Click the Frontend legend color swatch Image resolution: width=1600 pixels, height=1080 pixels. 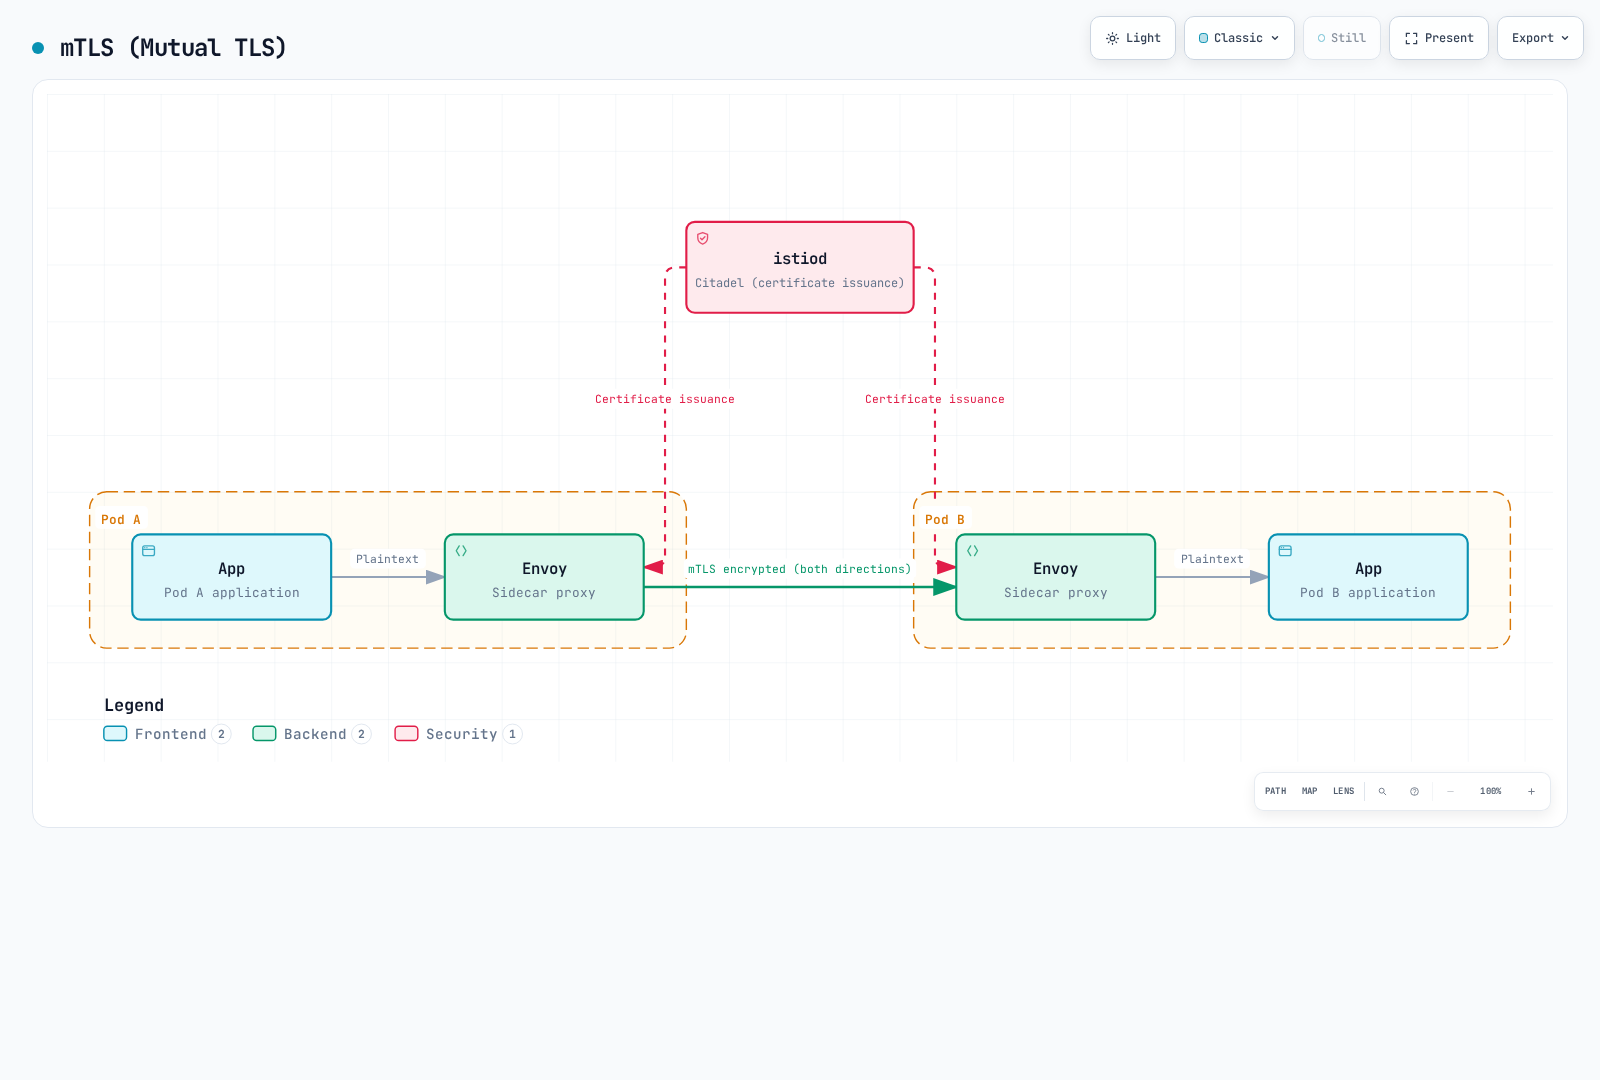point(115,734)
